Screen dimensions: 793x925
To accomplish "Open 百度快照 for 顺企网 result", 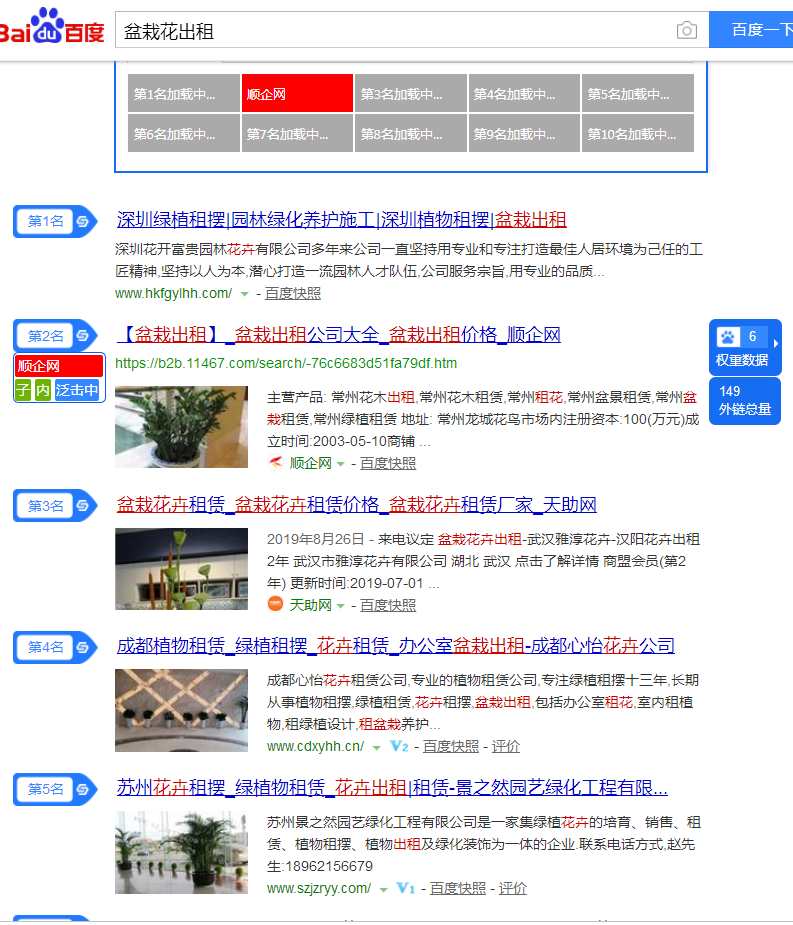I will pyautogui.click(x=388, y=464).
